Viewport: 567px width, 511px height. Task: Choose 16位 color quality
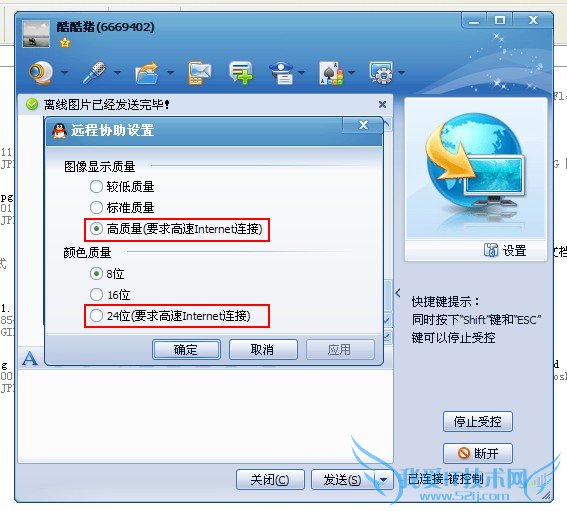coord(97,294)
